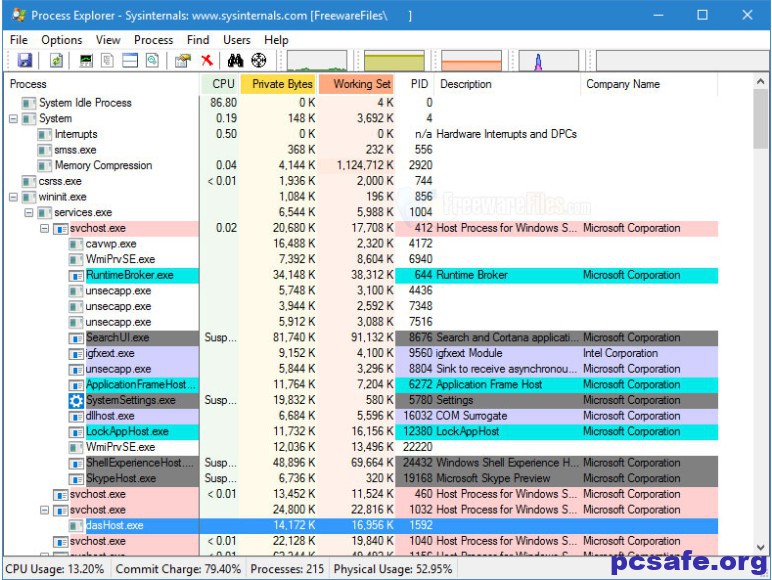Viewport: 772px width, 580px height.
Task: Click the orange physical memory mini graph
Action: coord(472,61)
